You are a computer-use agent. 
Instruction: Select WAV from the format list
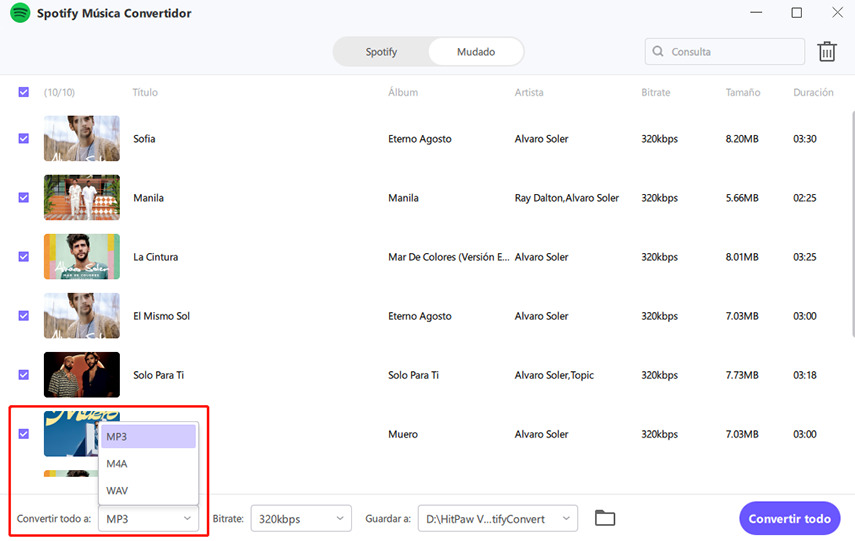tap(148, 490)
